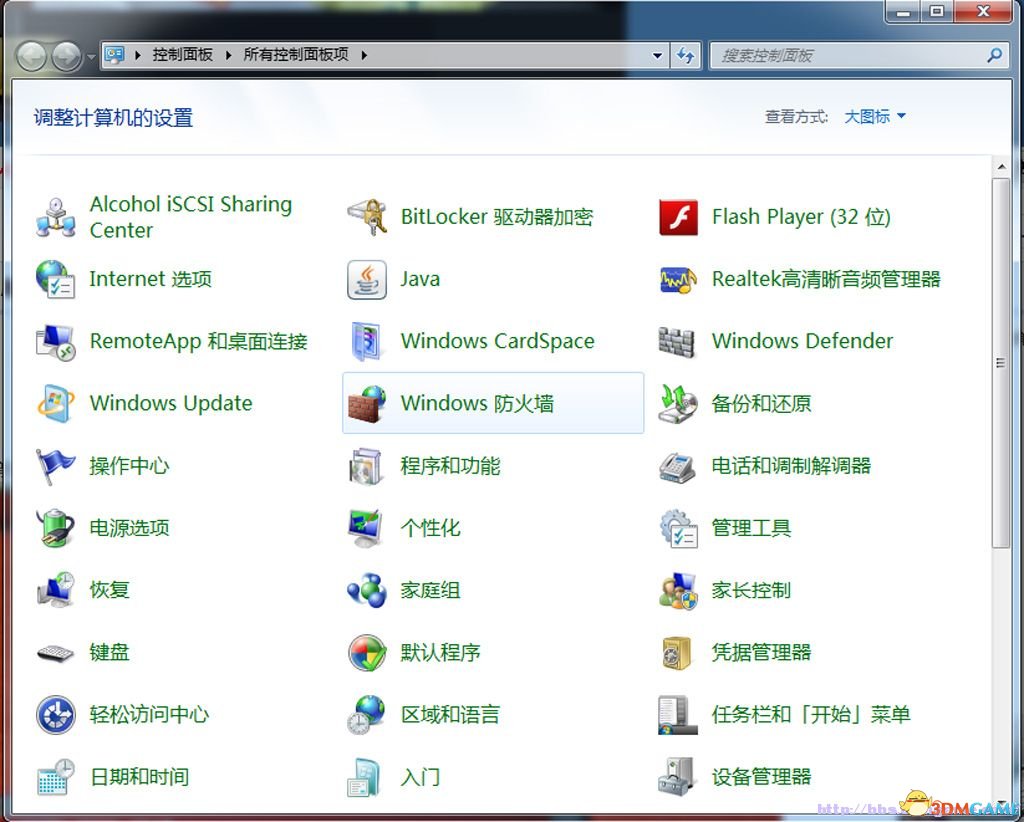Click the search magnifier icon
The width and height of the screenshot is (1024, 822).
(995, 55)
